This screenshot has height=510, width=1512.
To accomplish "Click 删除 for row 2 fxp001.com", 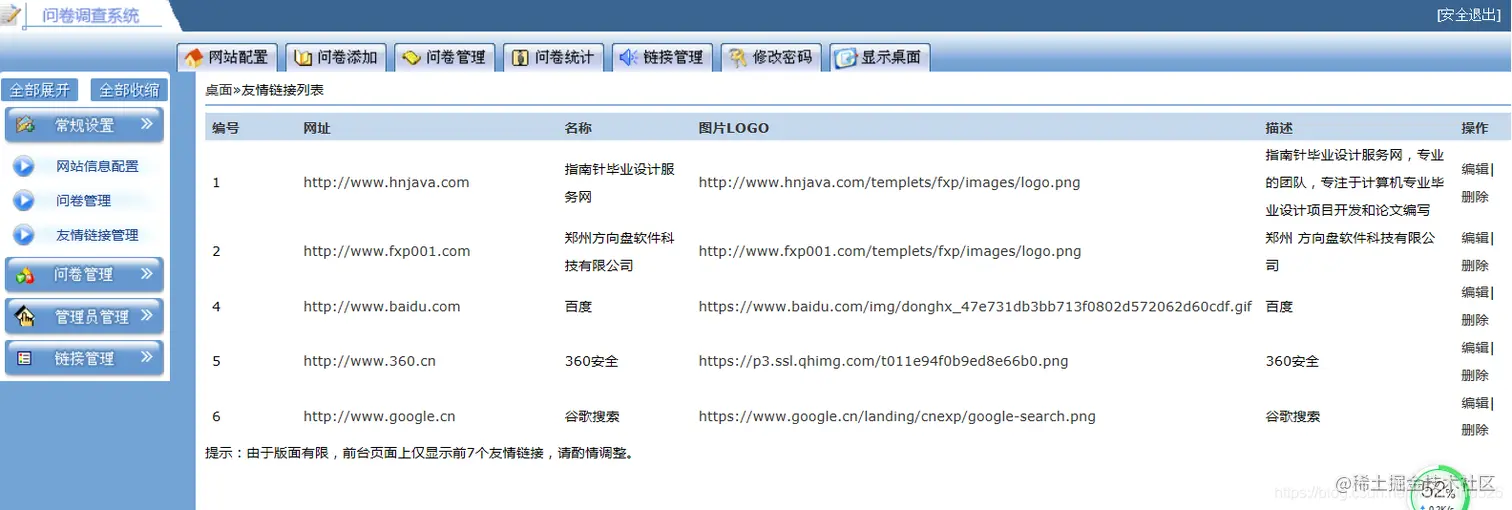I will click(1475, 266).
